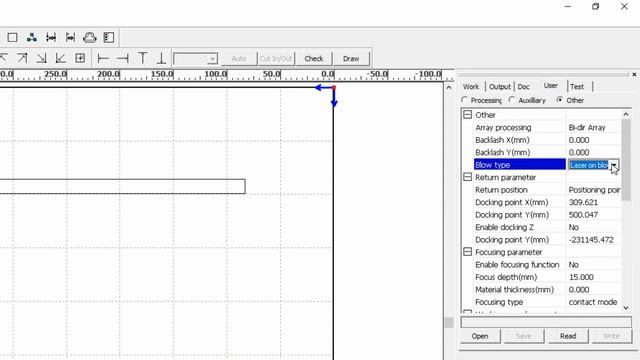
Task: Collapse the Return parameter group
Action: [467, 177]
